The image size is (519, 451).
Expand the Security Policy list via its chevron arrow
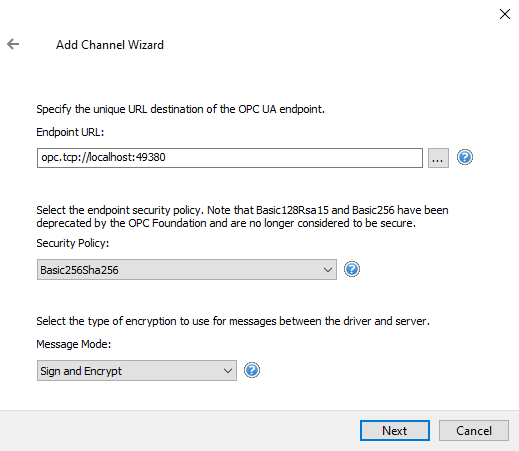[x=328, y=270]
